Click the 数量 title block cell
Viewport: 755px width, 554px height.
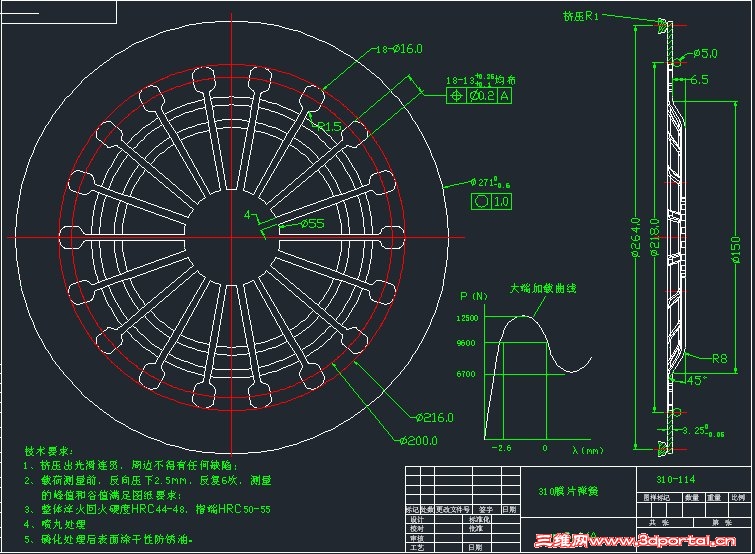point(692,497)
